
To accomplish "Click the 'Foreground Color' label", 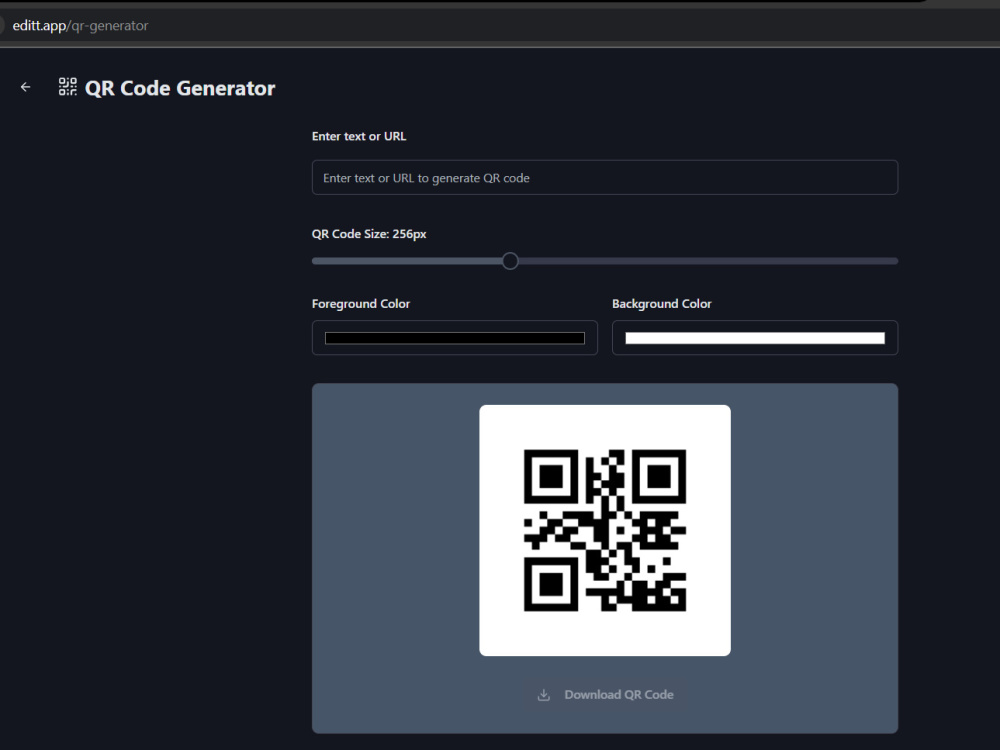I will pos(360,304).
